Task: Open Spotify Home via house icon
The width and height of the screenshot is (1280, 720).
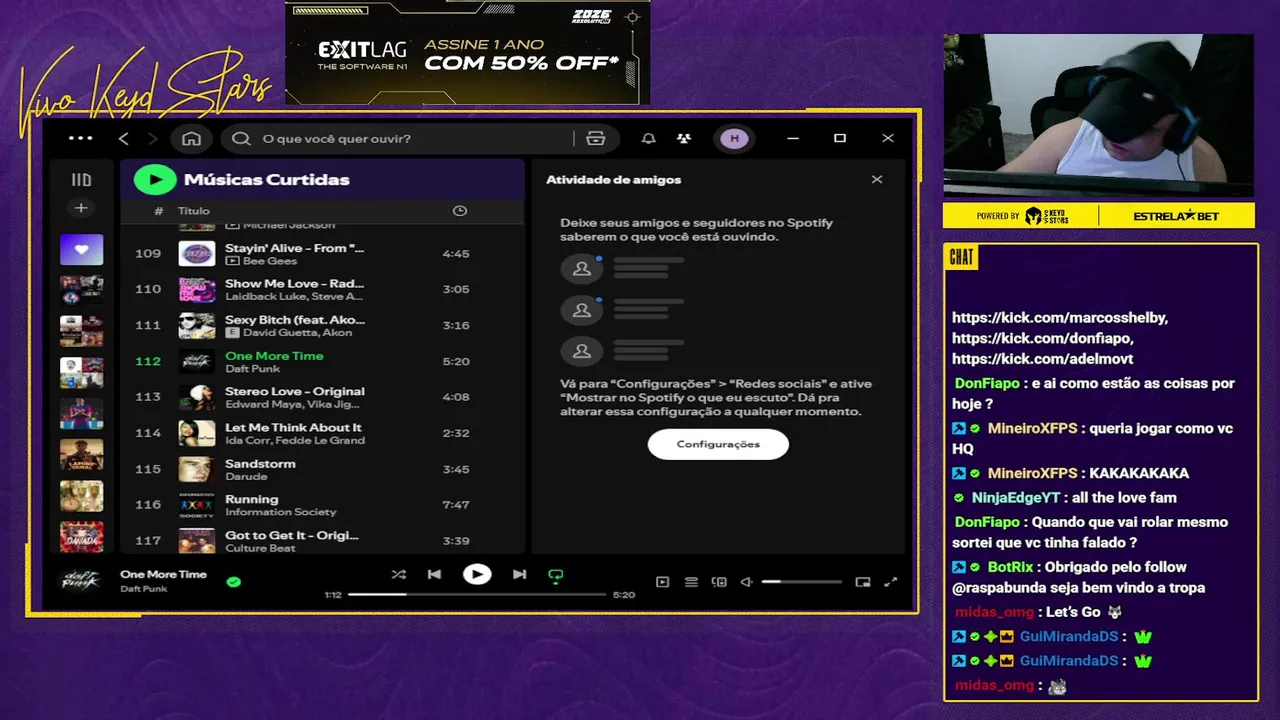Action: click(x=191, y=139)
